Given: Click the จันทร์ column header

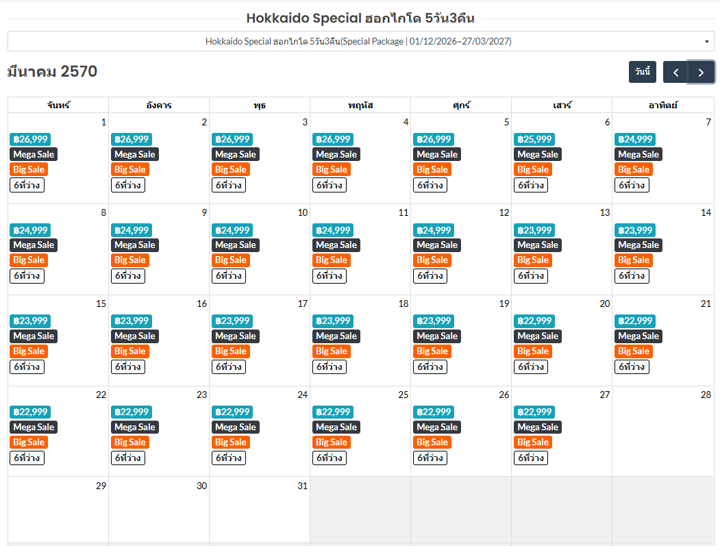Looking at the screenshot, I should (58, 105).
